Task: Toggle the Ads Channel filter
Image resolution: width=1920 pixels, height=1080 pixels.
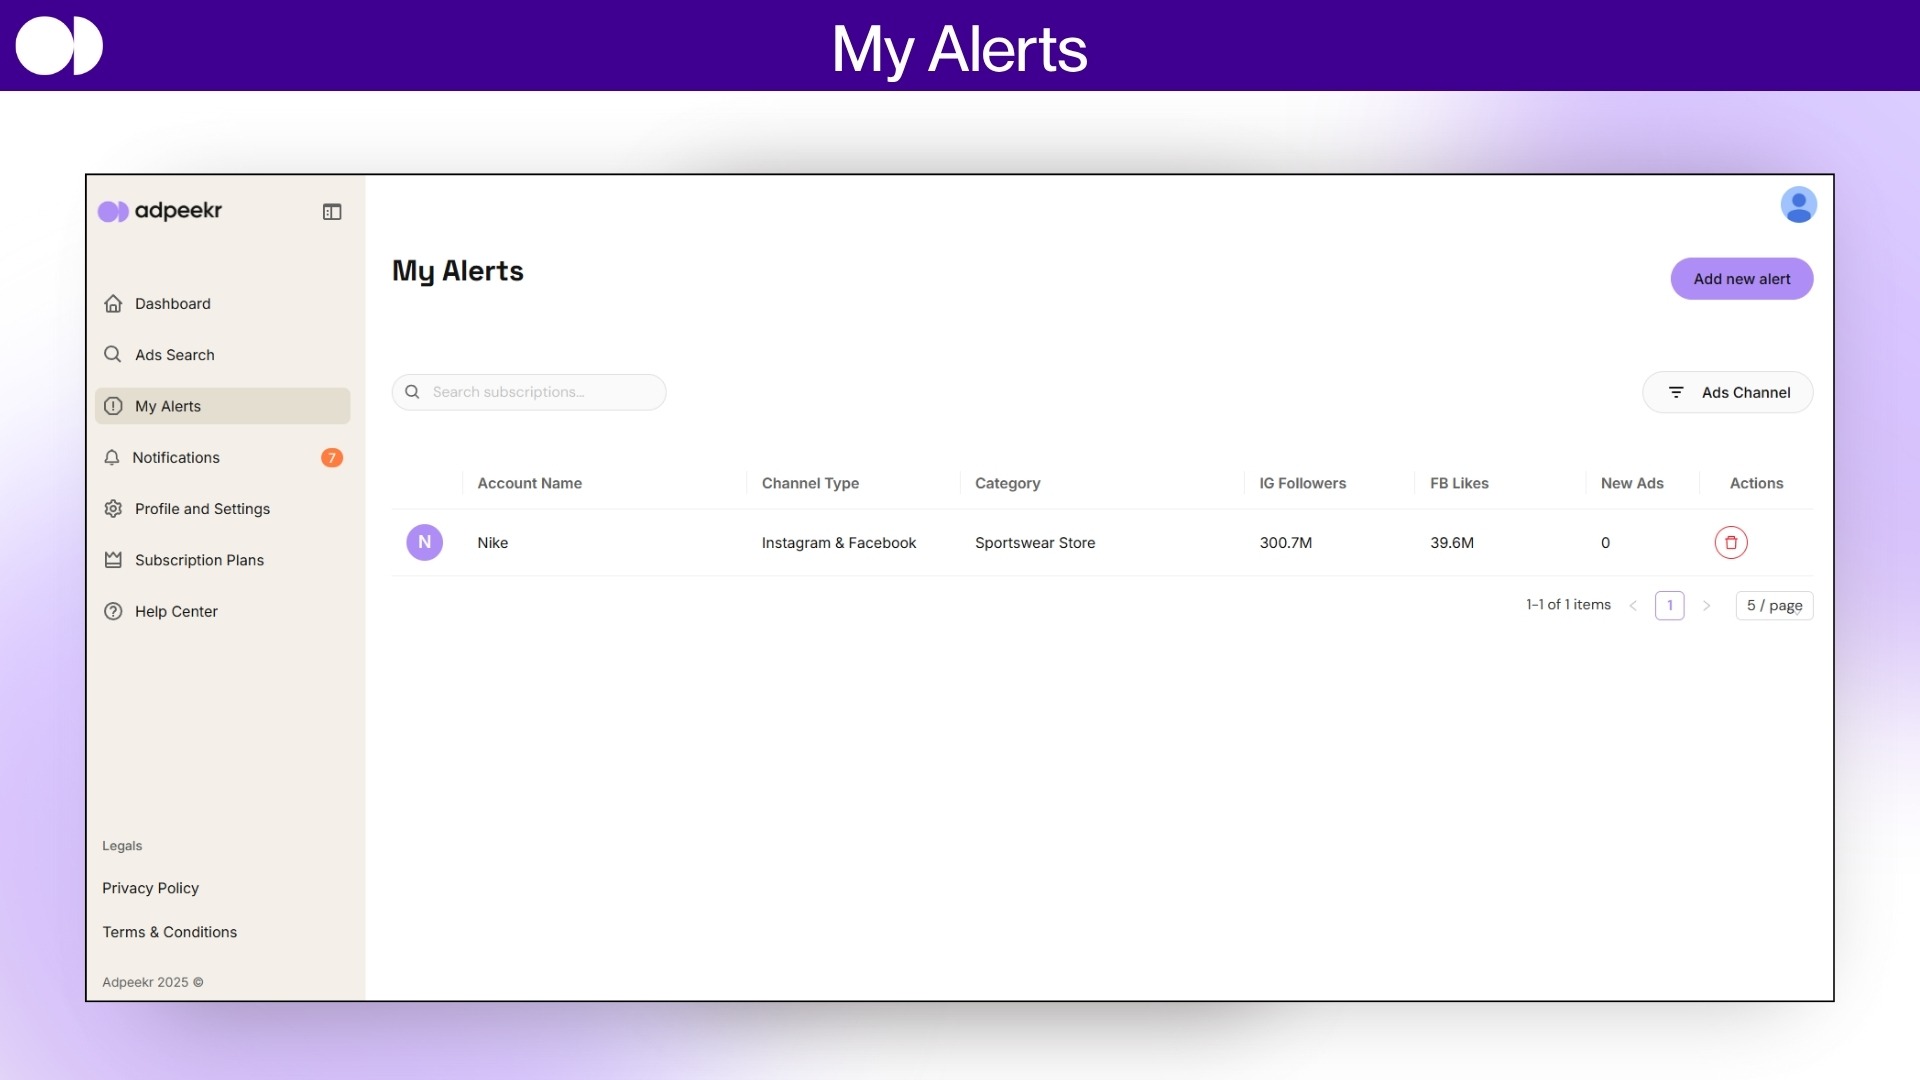Action: point(1727,392)
